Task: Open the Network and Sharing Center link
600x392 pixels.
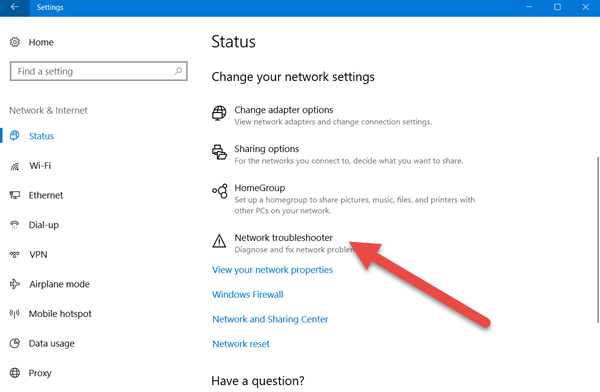Action: (270, 319)
